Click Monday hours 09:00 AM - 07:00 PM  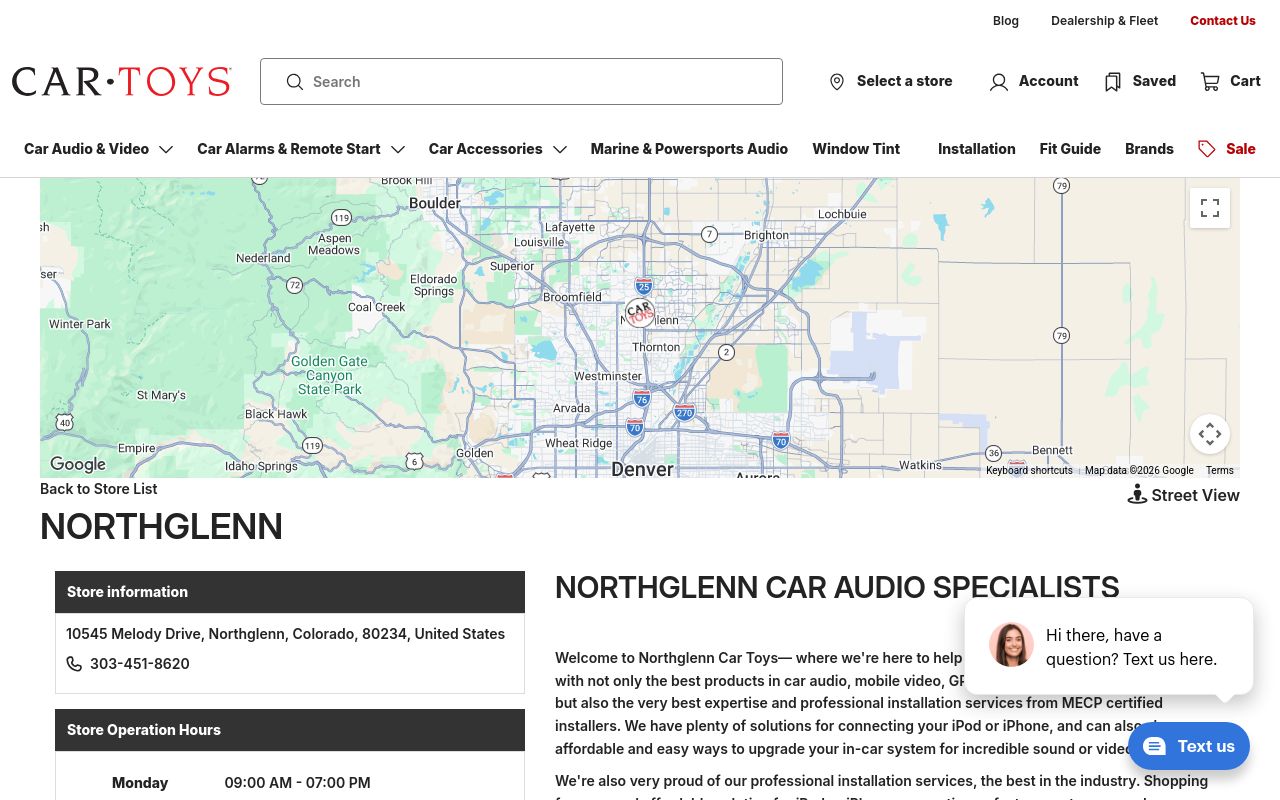tap(297, 783)
